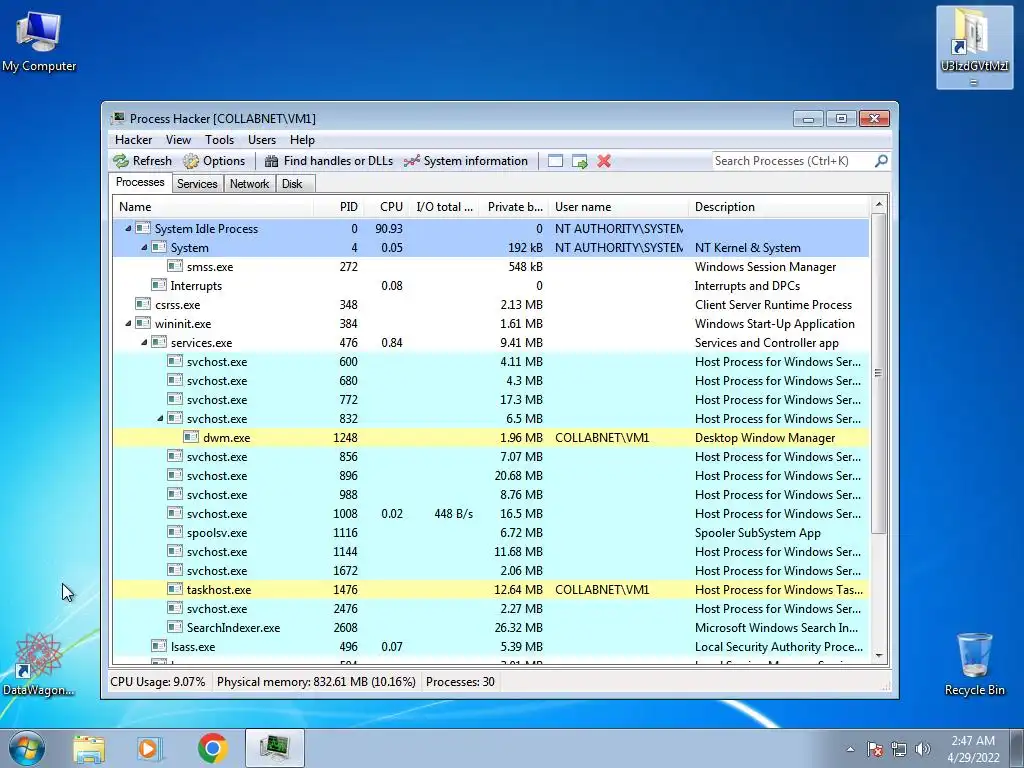Select the Processes tab

[140, 182]
